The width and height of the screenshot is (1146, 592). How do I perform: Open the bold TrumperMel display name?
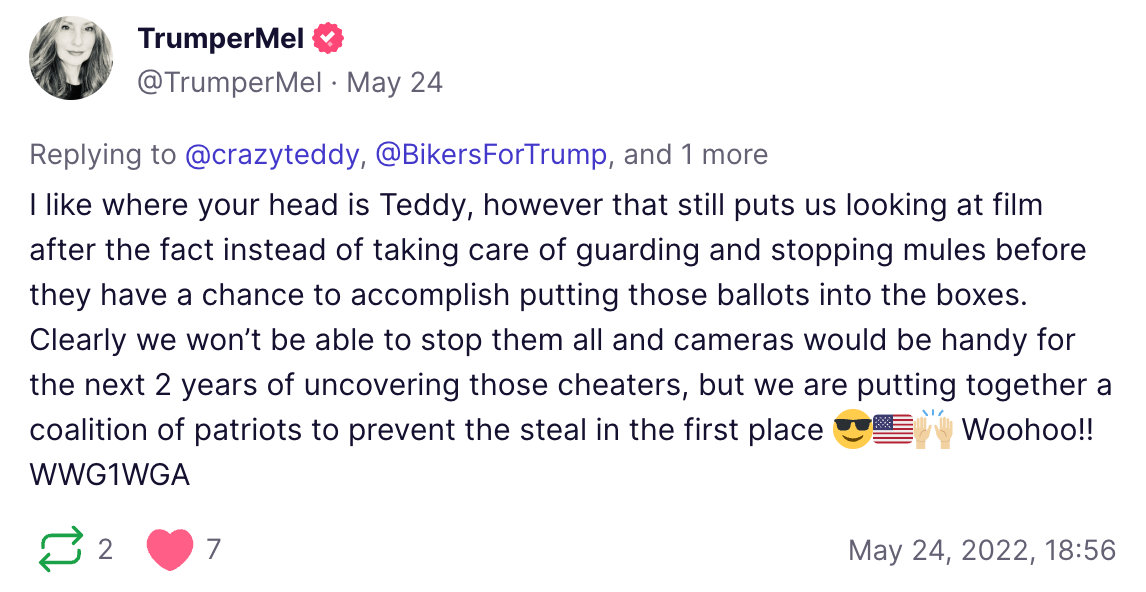tap(222, 39)
